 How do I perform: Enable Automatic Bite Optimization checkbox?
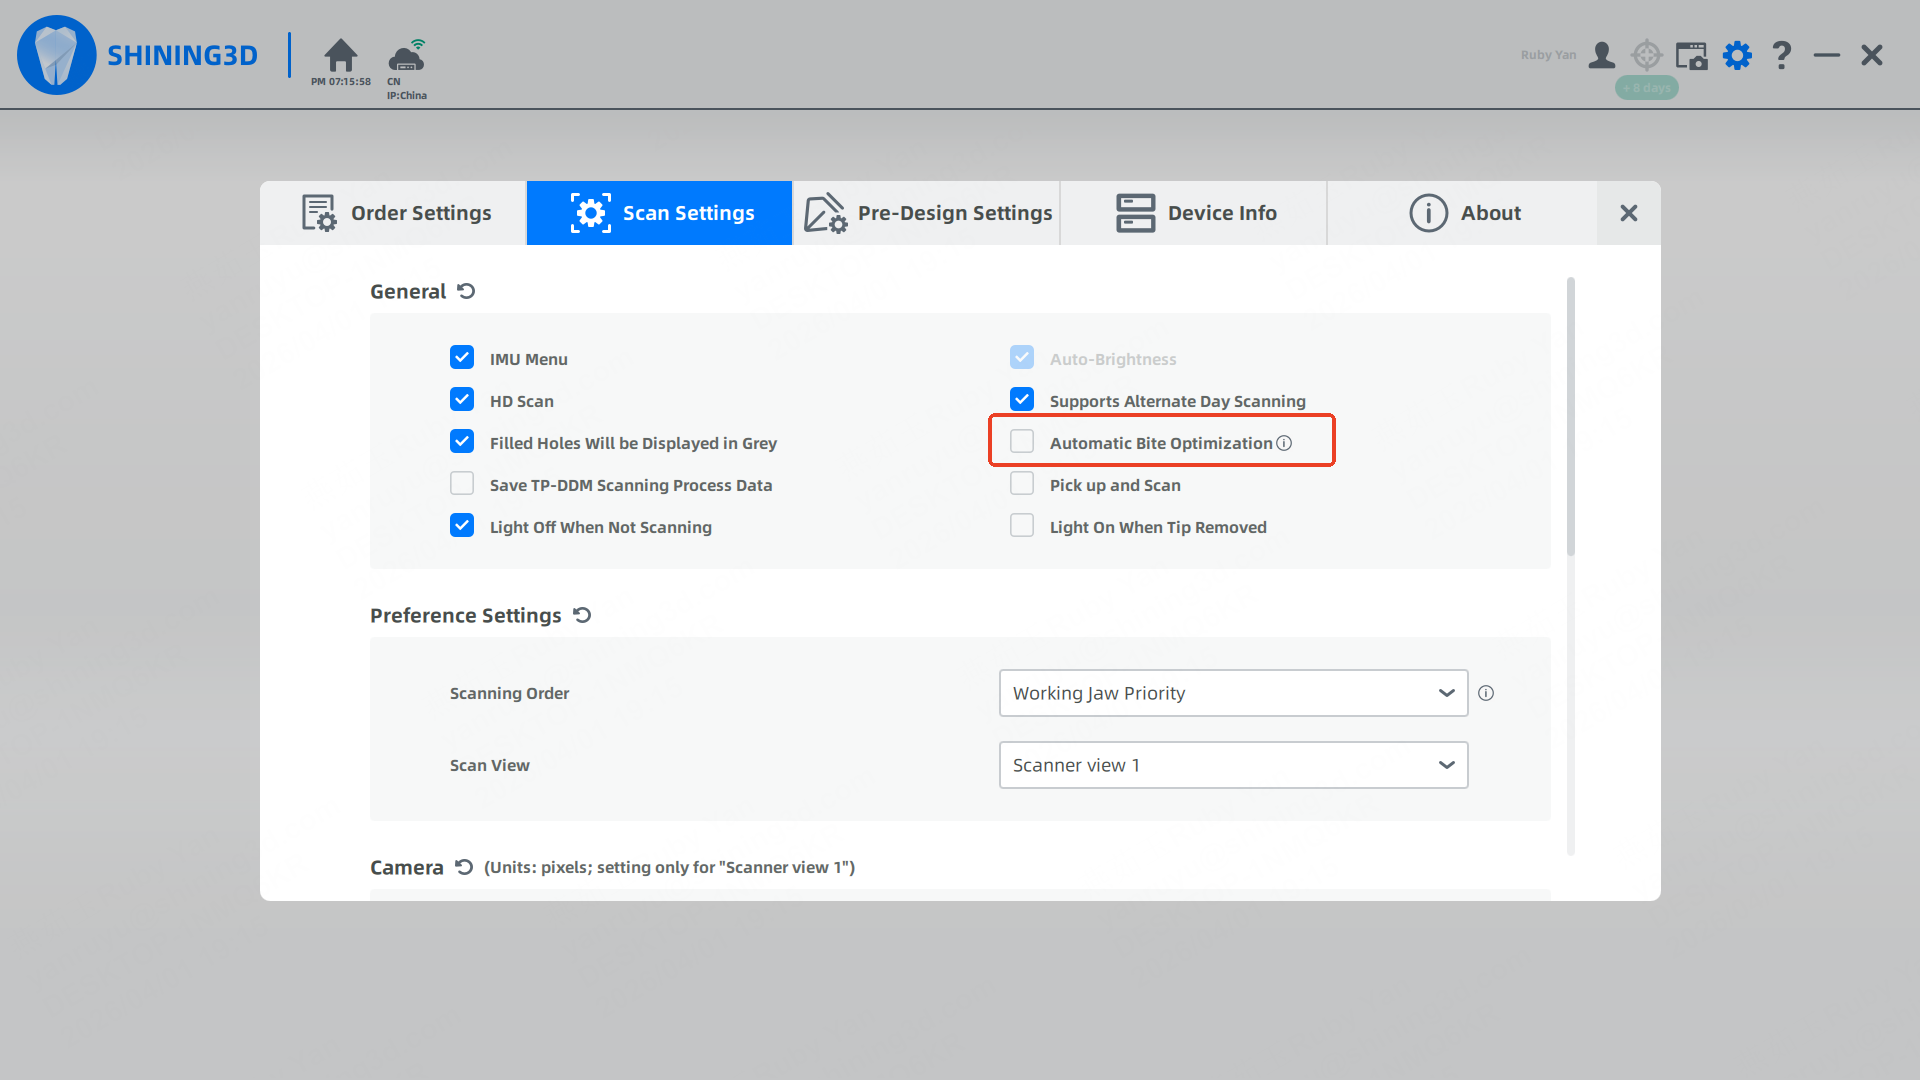coord(1022,442)
